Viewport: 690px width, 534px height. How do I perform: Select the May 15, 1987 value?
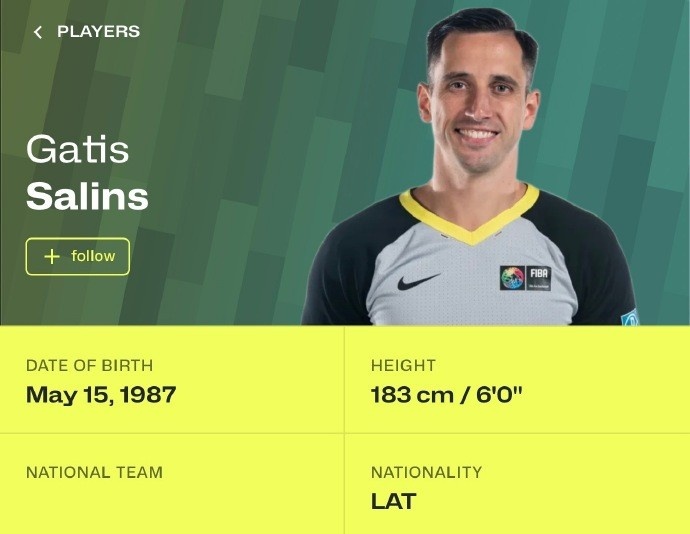pyautogui.click(x=101, y=394)
